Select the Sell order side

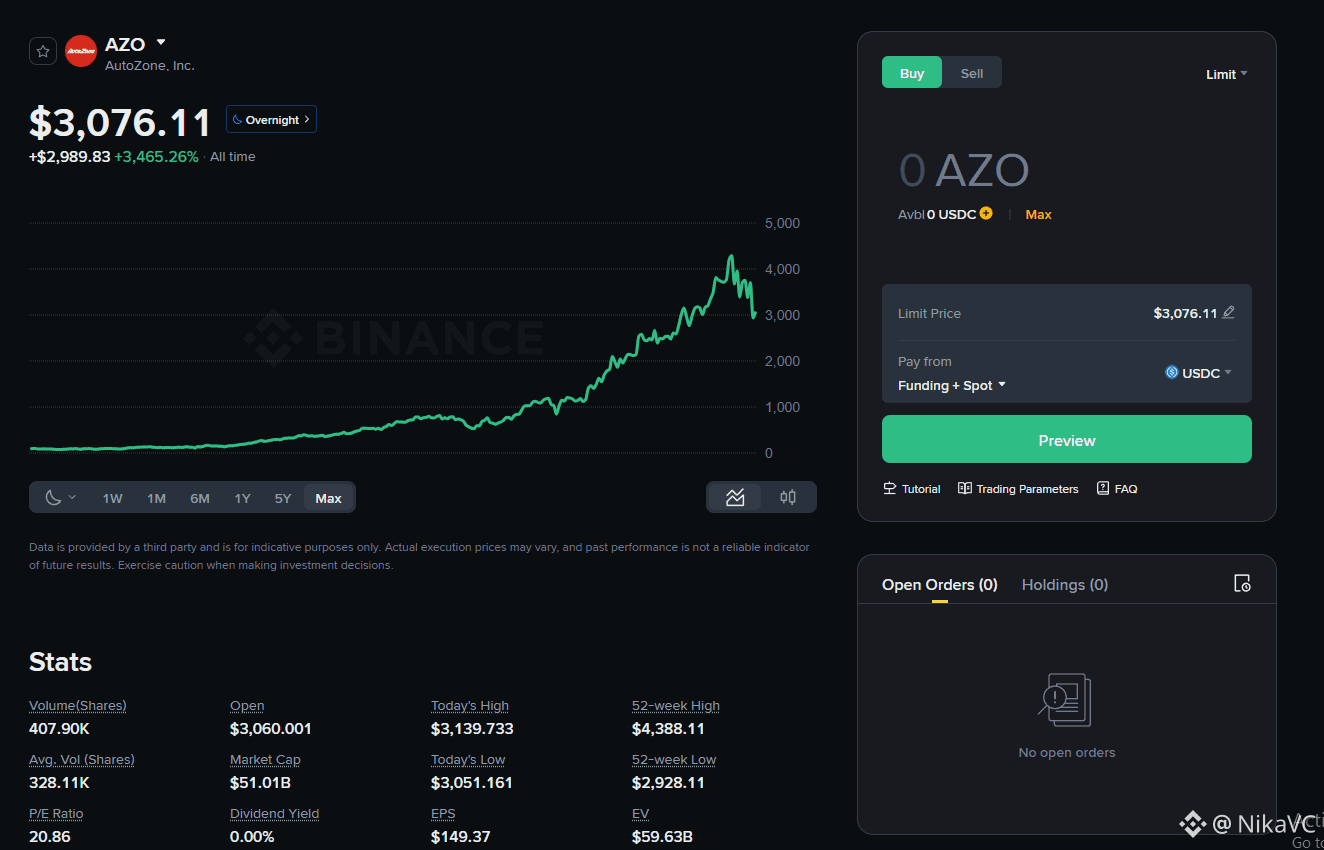(972, 73)
